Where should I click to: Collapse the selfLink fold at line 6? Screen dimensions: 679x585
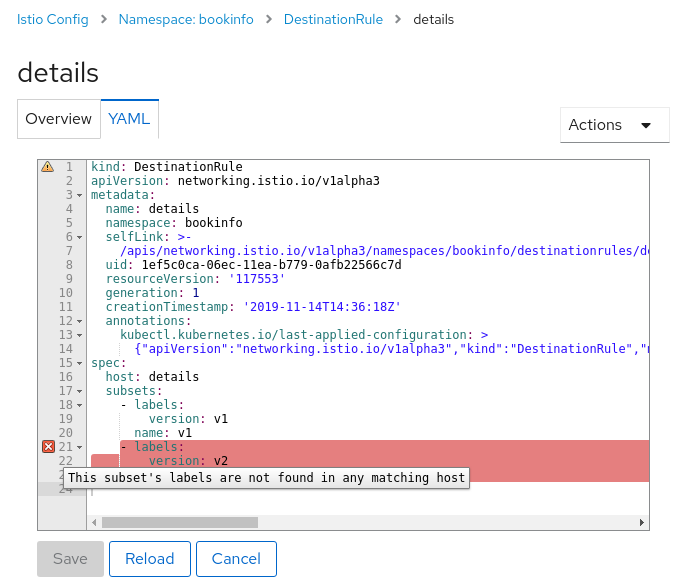80,237
